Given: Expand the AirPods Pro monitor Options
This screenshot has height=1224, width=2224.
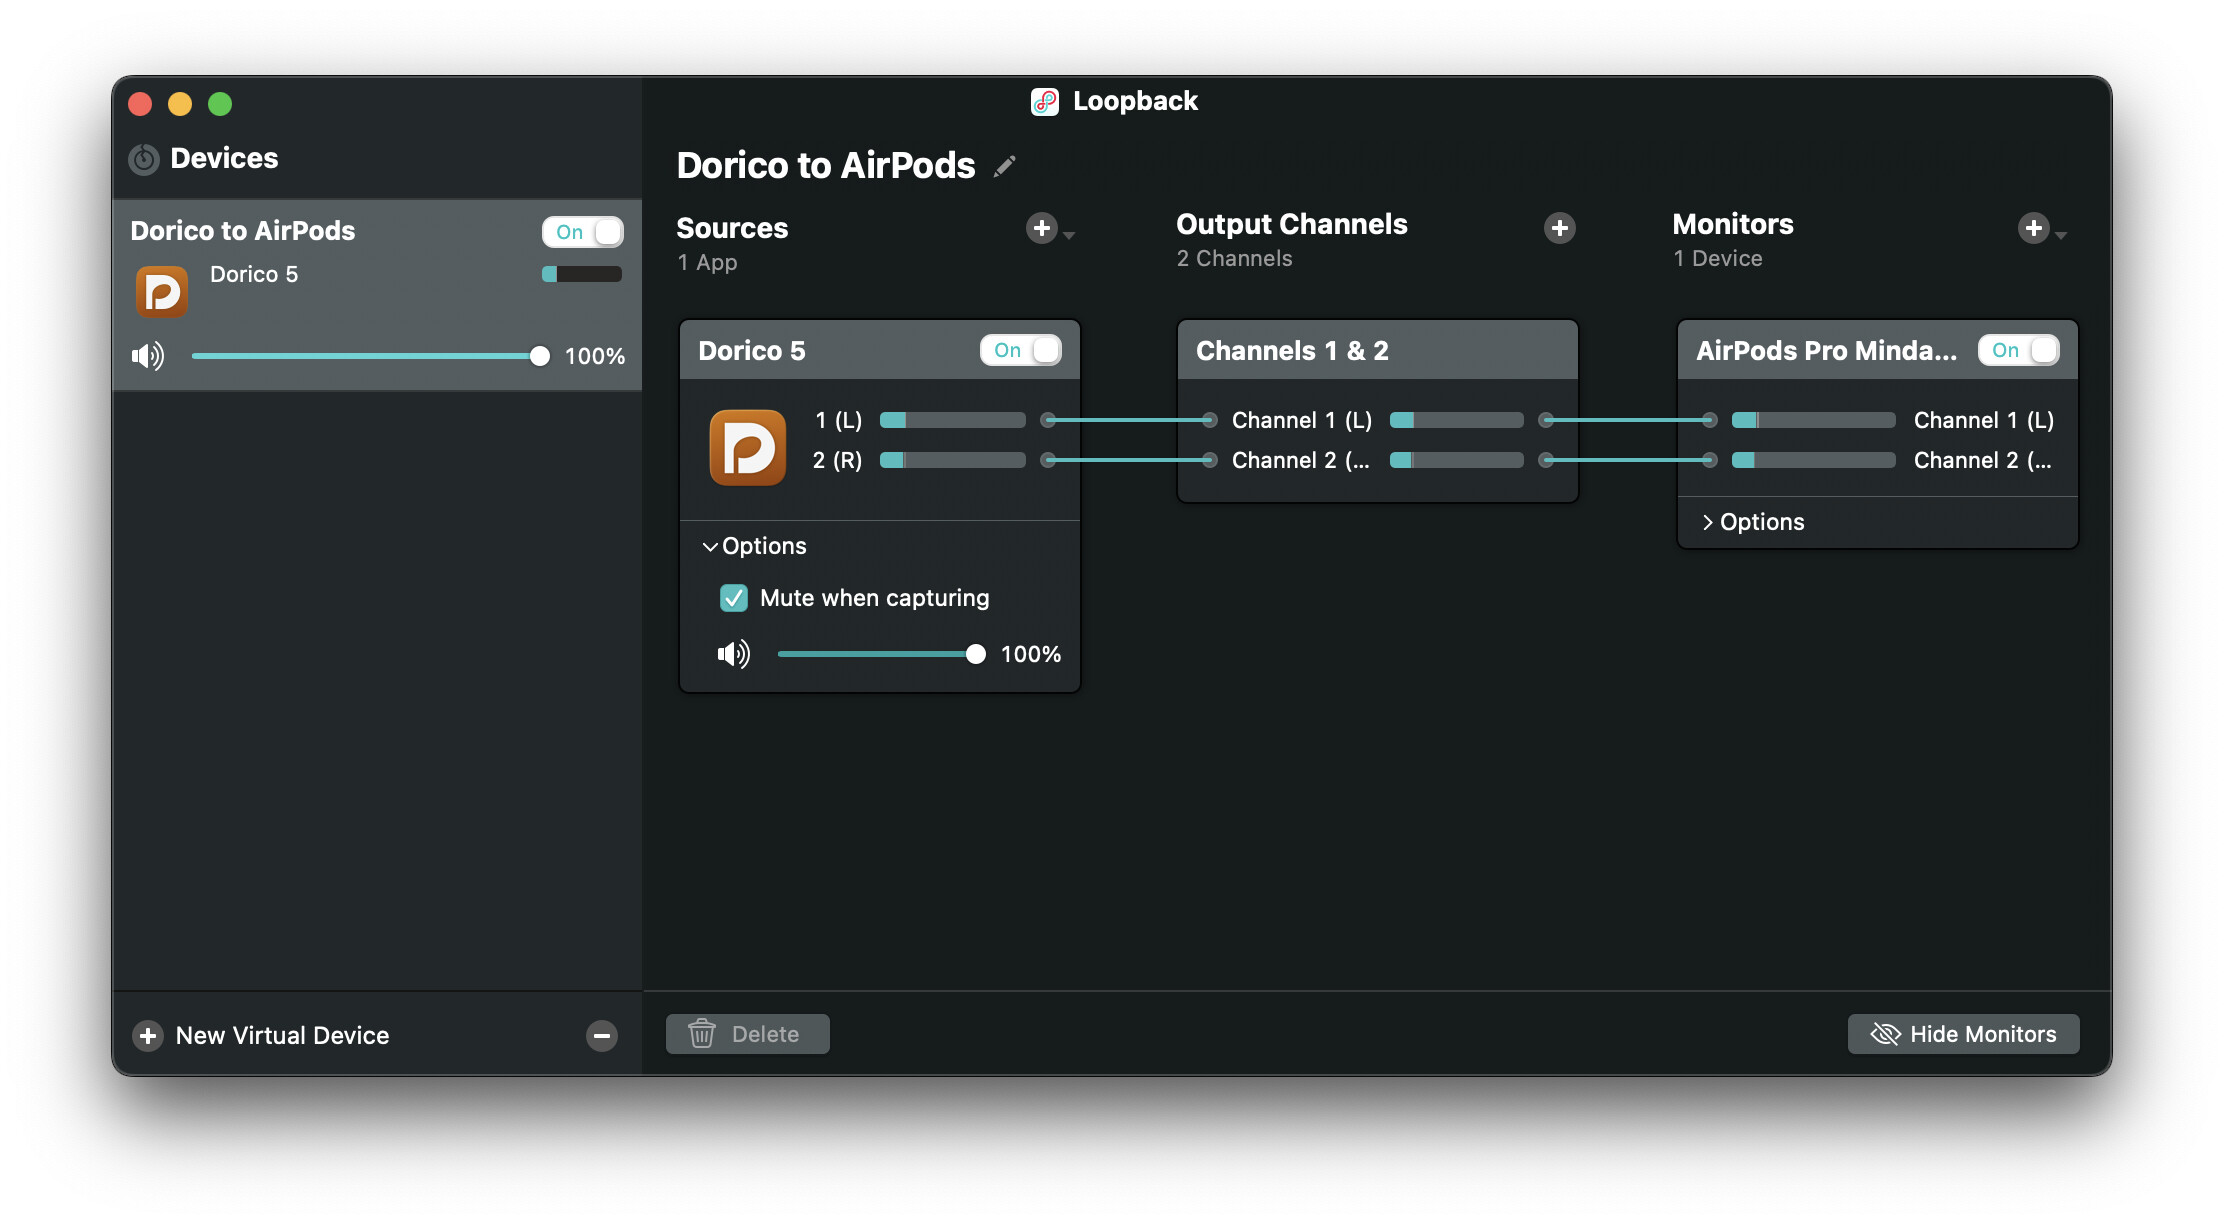Looking at the screenshot, I should (1753, 522).
